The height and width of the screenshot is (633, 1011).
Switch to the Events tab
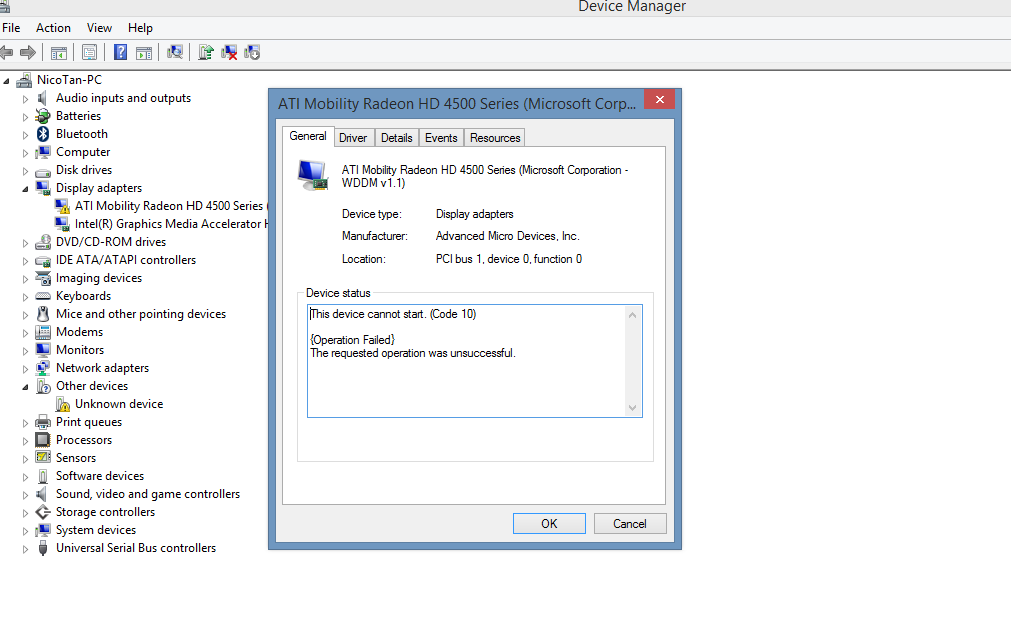click(441, 138)
